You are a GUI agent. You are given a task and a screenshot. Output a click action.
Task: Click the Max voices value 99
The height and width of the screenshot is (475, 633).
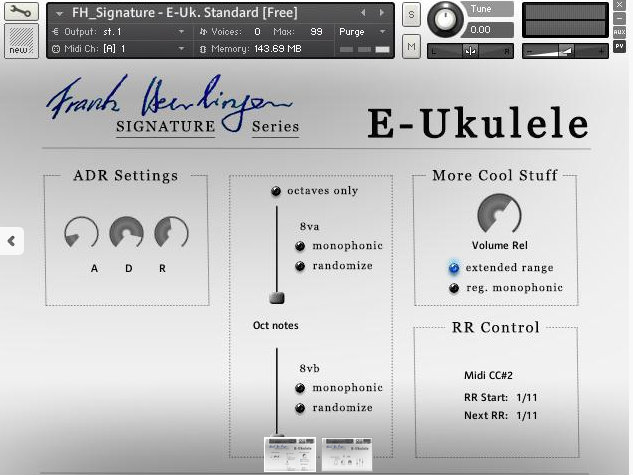coord(316,31)
